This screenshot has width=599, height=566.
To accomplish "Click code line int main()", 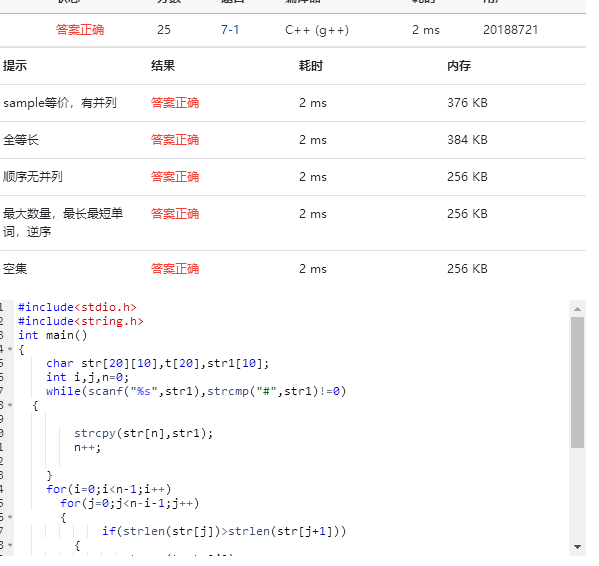I will click(53, 335).
